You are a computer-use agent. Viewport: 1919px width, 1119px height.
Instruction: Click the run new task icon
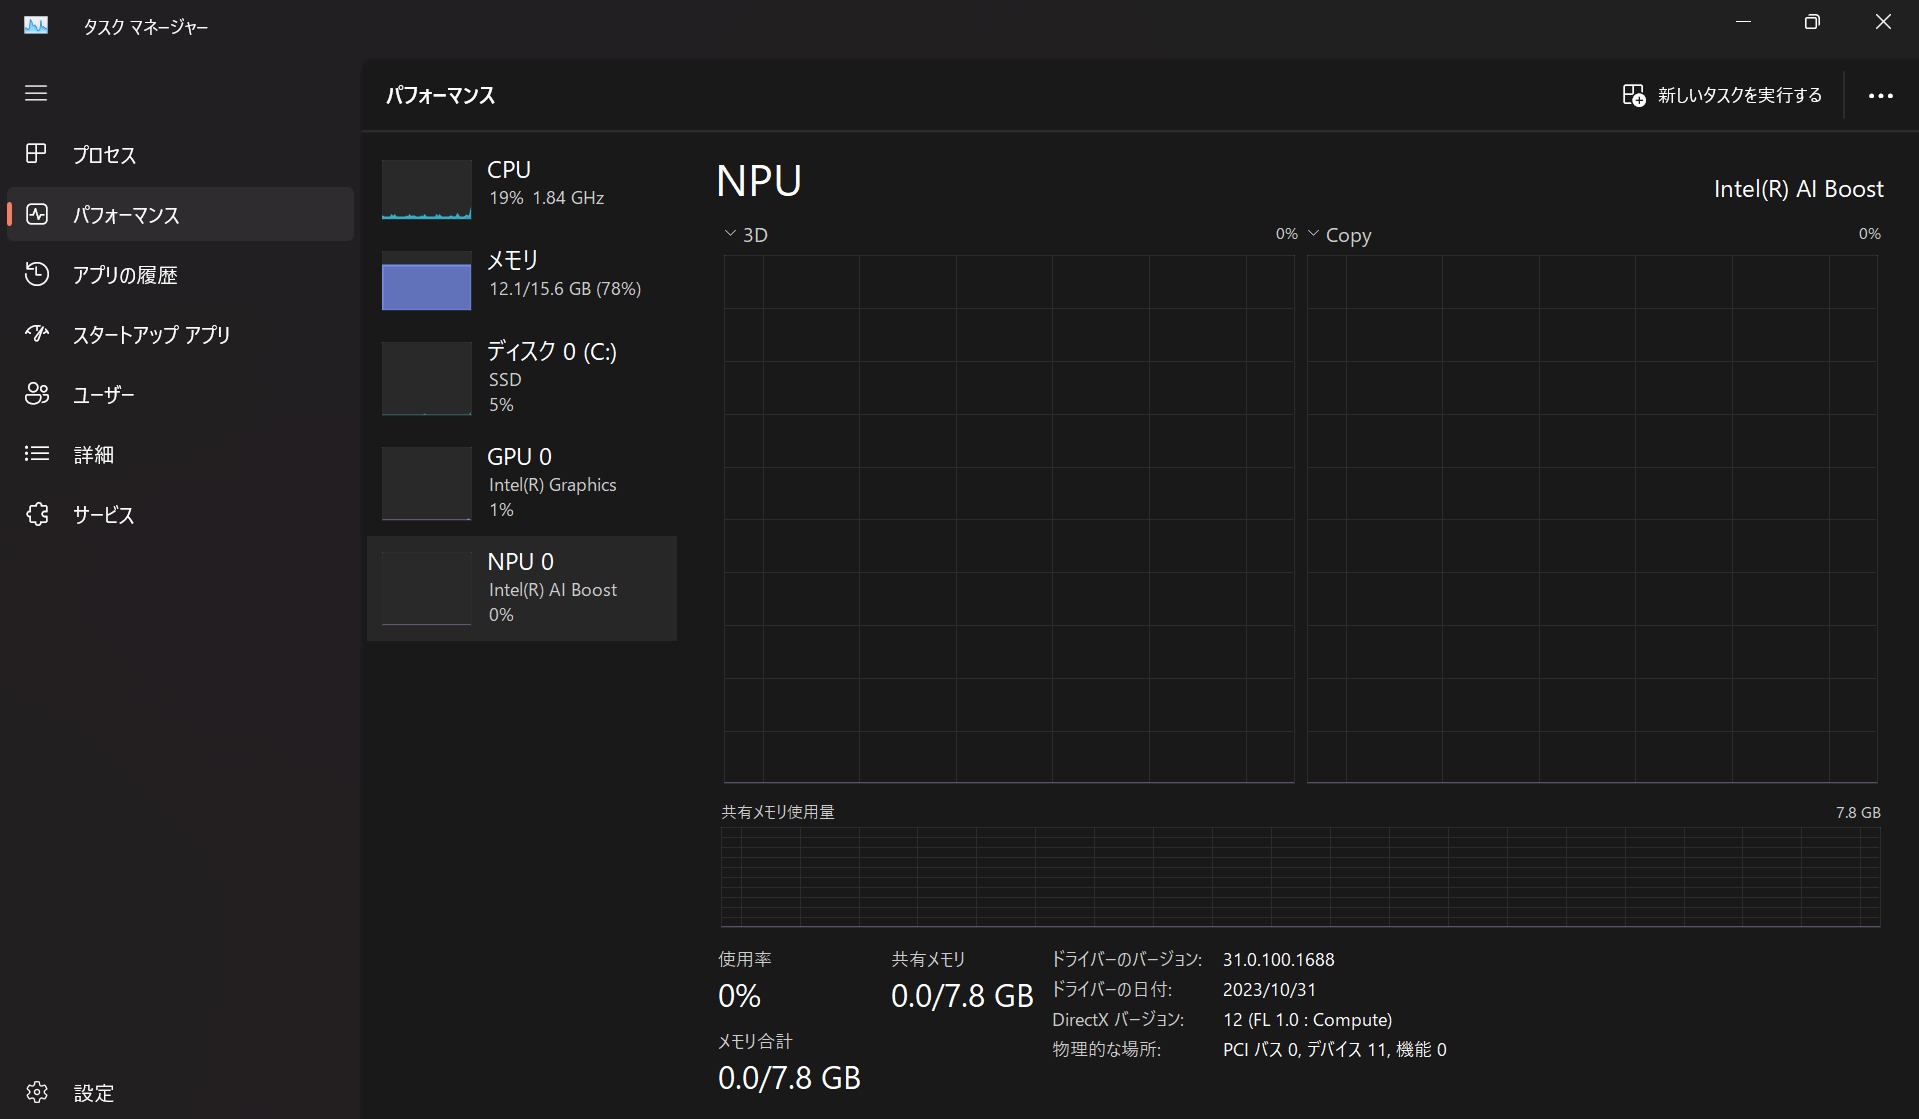1633,95
